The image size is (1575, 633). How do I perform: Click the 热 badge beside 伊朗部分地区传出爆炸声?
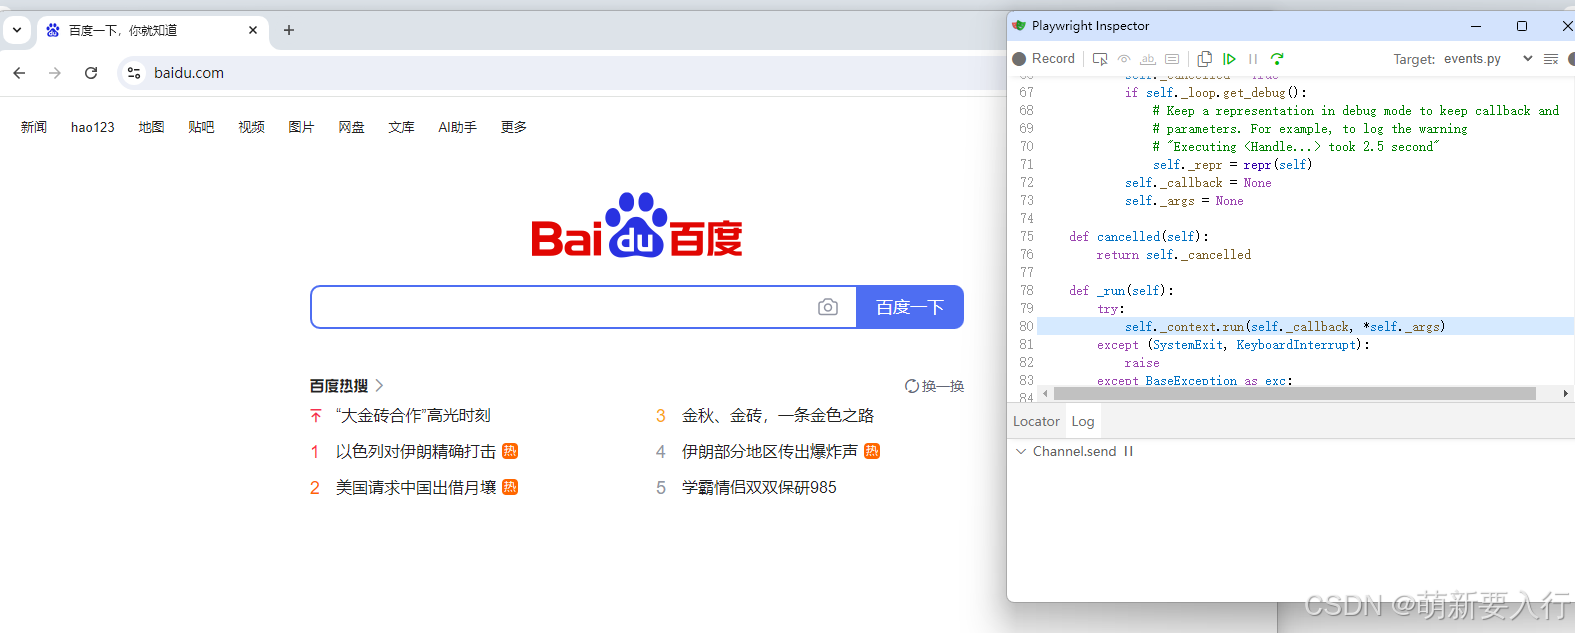[872, 451]
